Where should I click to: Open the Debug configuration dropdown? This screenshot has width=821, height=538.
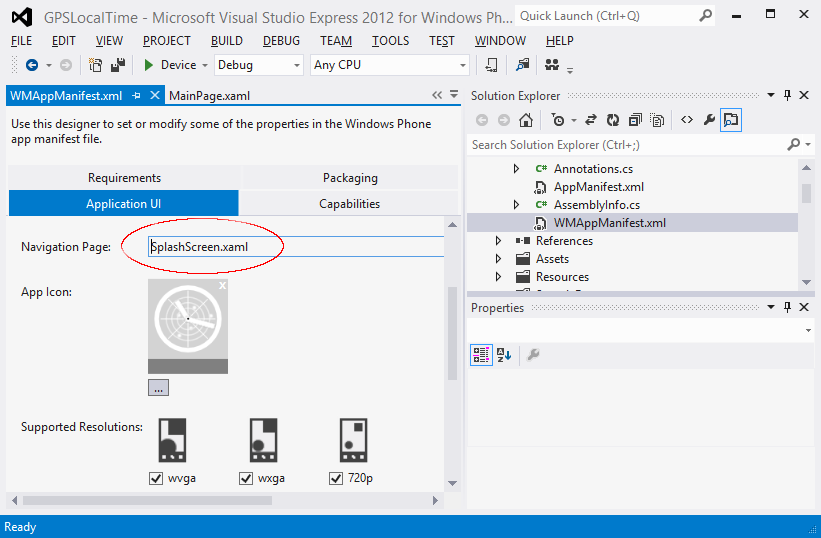(297, 65)
